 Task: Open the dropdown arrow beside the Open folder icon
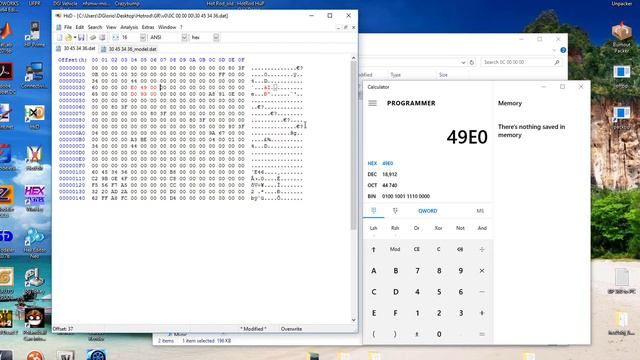[x=75, y=38]
